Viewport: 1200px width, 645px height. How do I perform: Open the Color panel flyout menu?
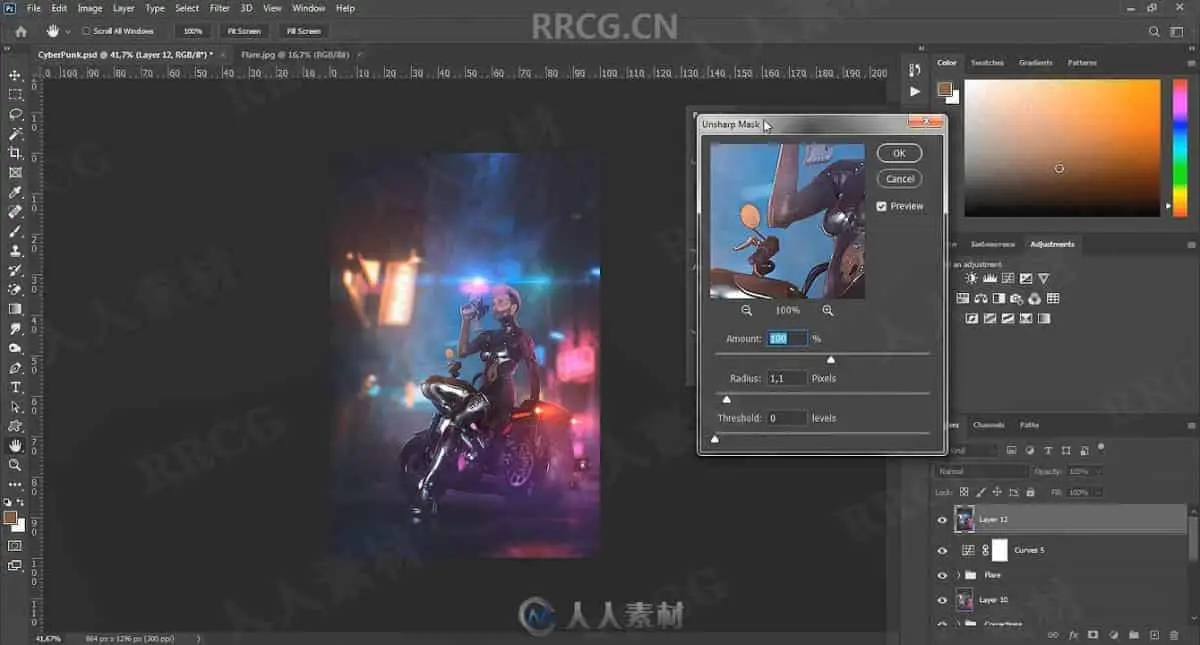[x=1191, y=62]
